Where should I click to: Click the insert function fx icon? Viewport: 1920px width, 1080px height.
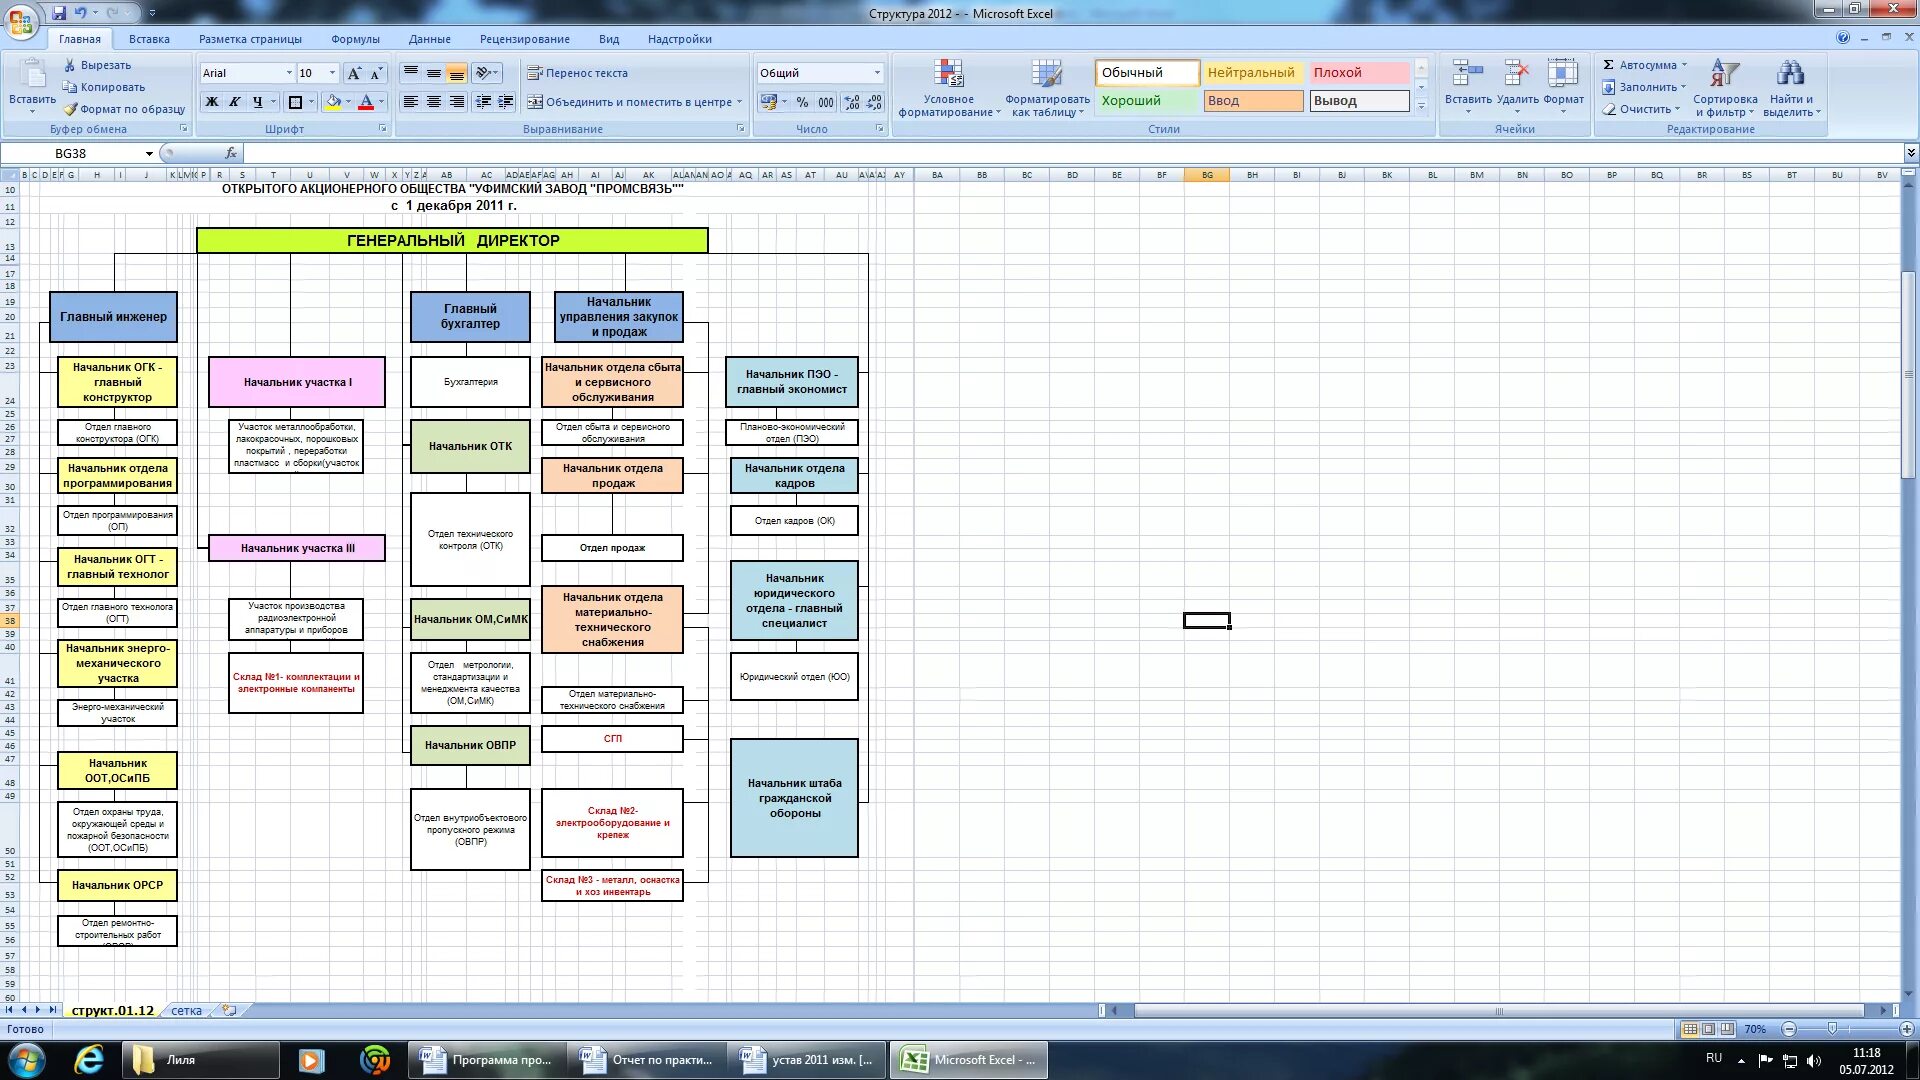coord(231,153)
